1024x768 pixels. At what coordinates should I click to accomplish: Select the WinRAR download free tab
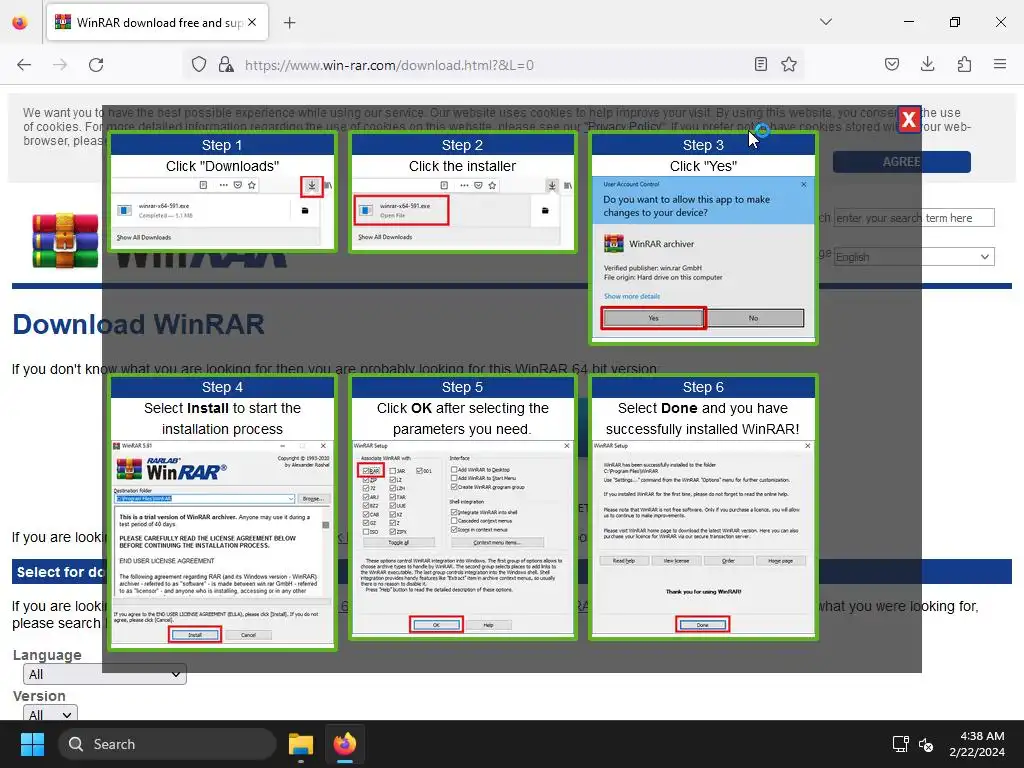(157, 23)
